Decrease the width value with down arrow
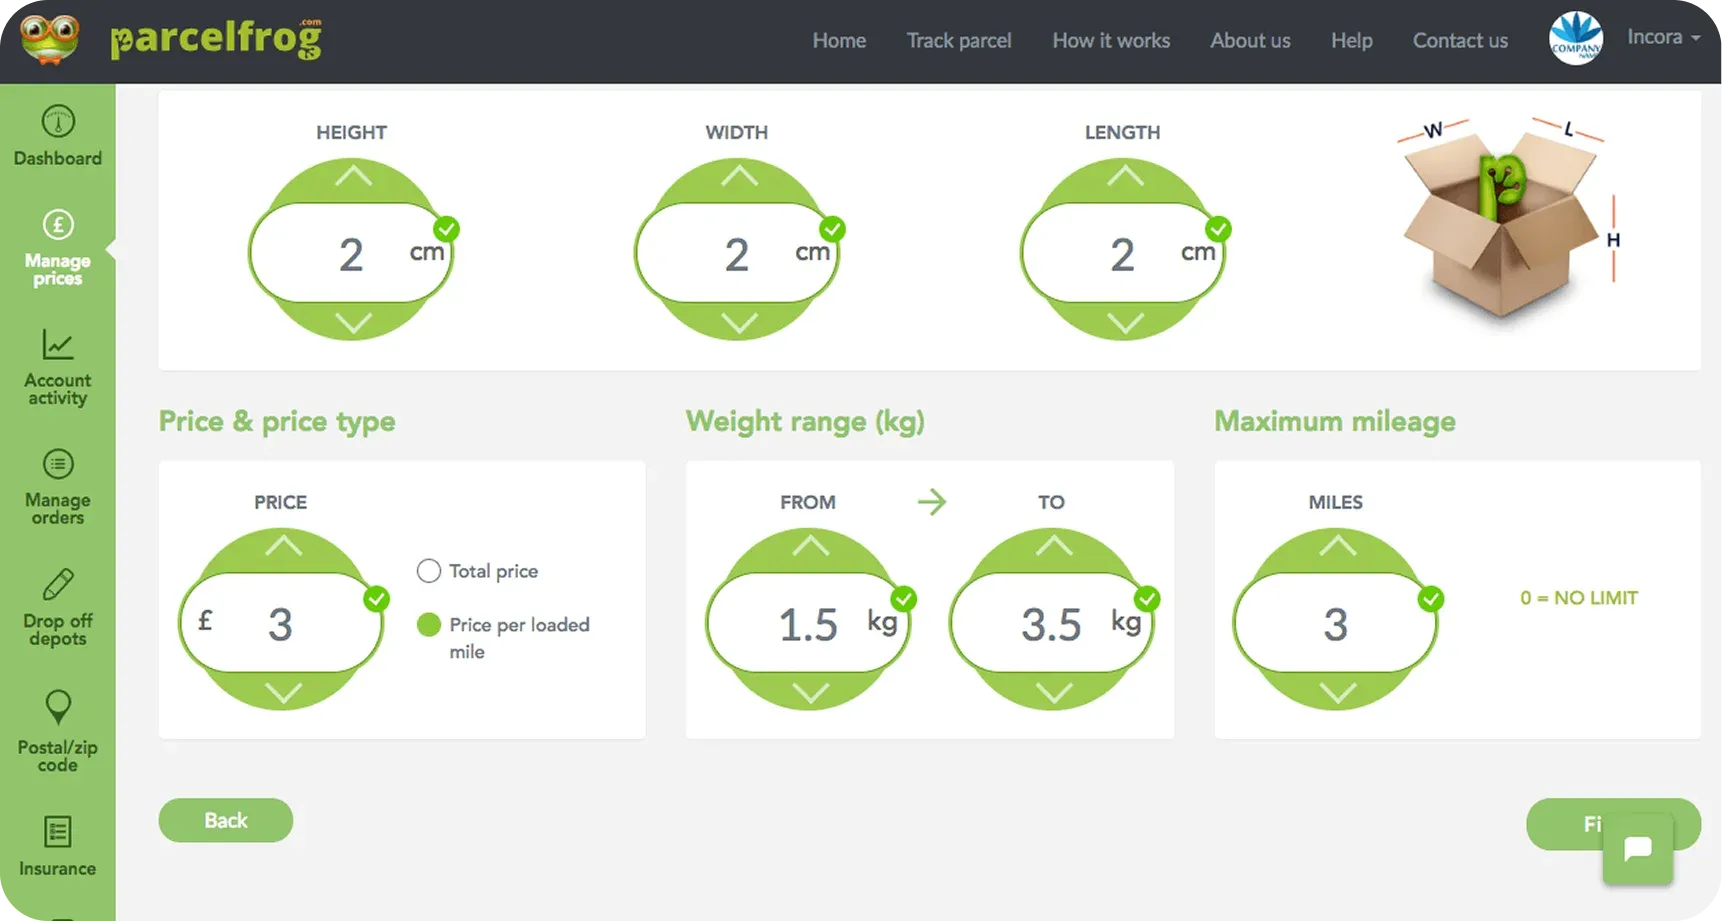This screenshot has height=921, width=1722. 738,323
